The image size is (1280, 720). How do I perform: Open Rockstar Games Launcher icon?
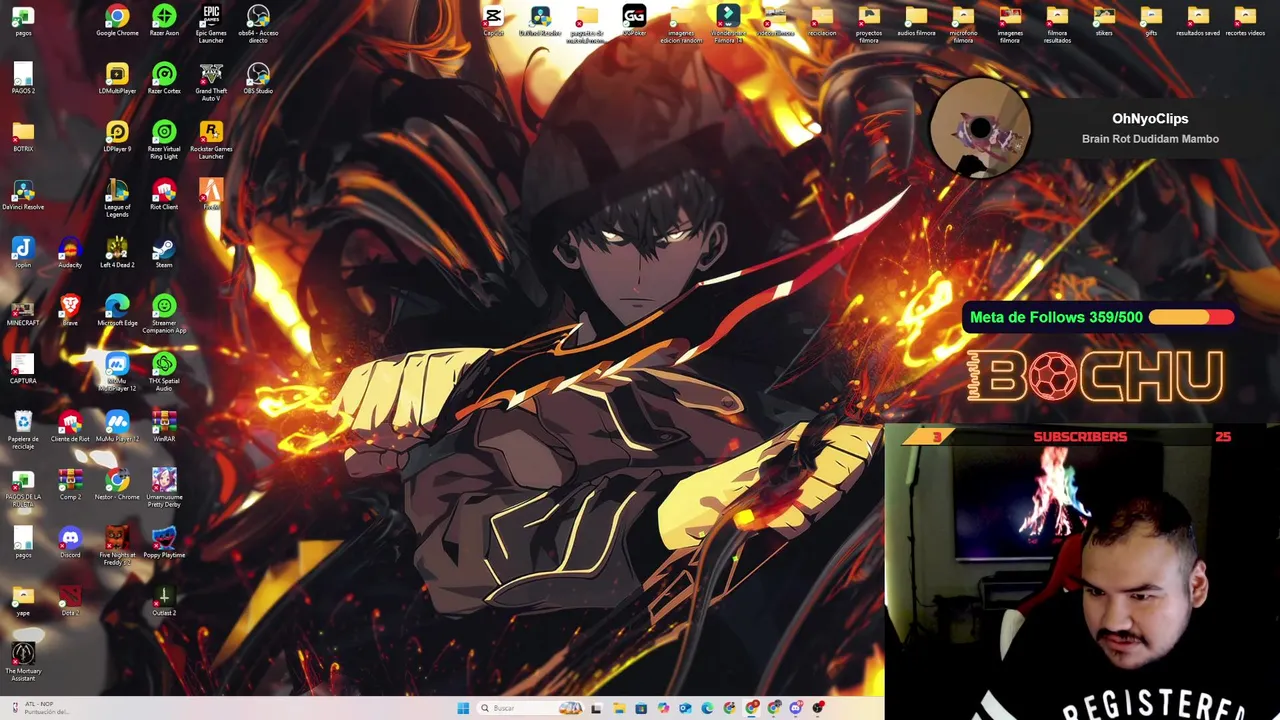tap(211, 139)
